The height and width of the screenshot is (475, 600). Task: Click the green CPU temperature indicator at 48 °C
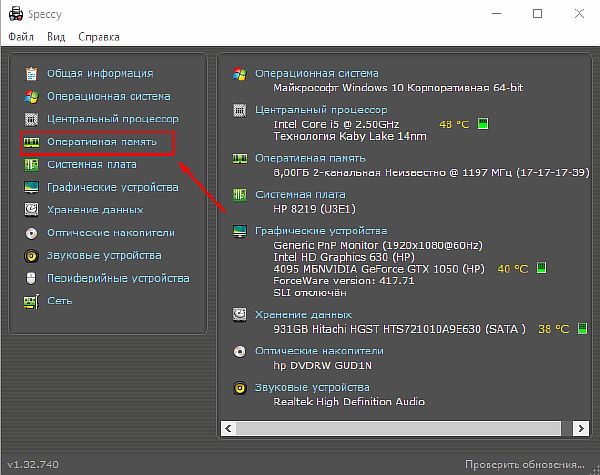pyautogui.click(x=483, y=124)
